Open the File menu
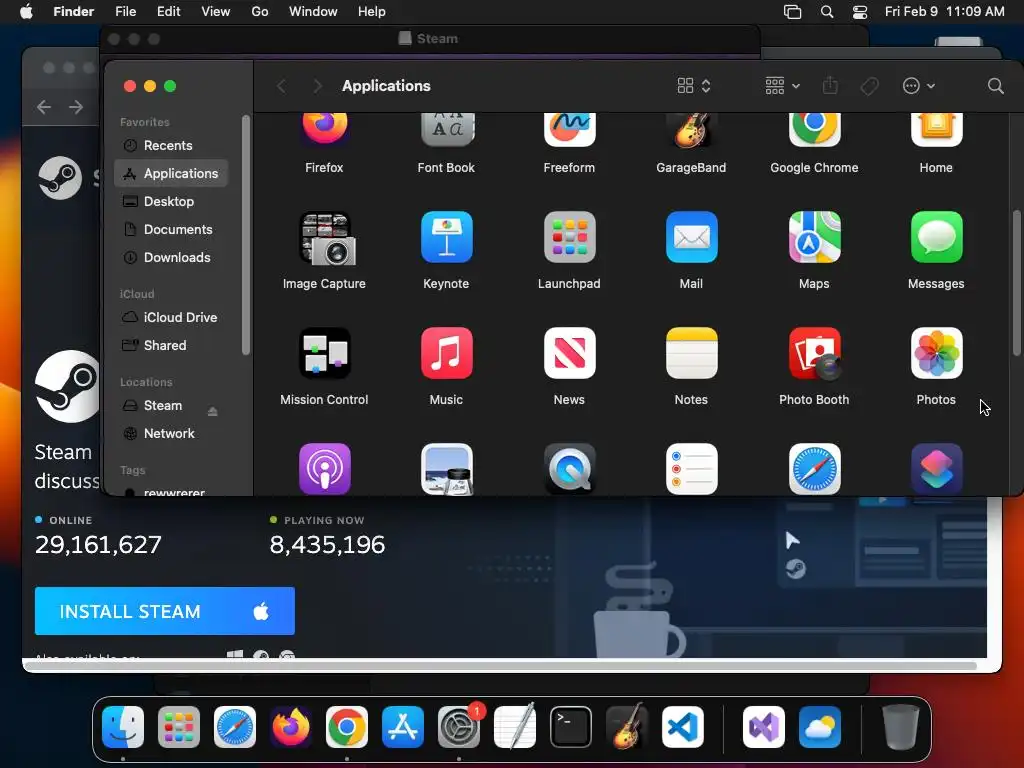 (125, 12)
